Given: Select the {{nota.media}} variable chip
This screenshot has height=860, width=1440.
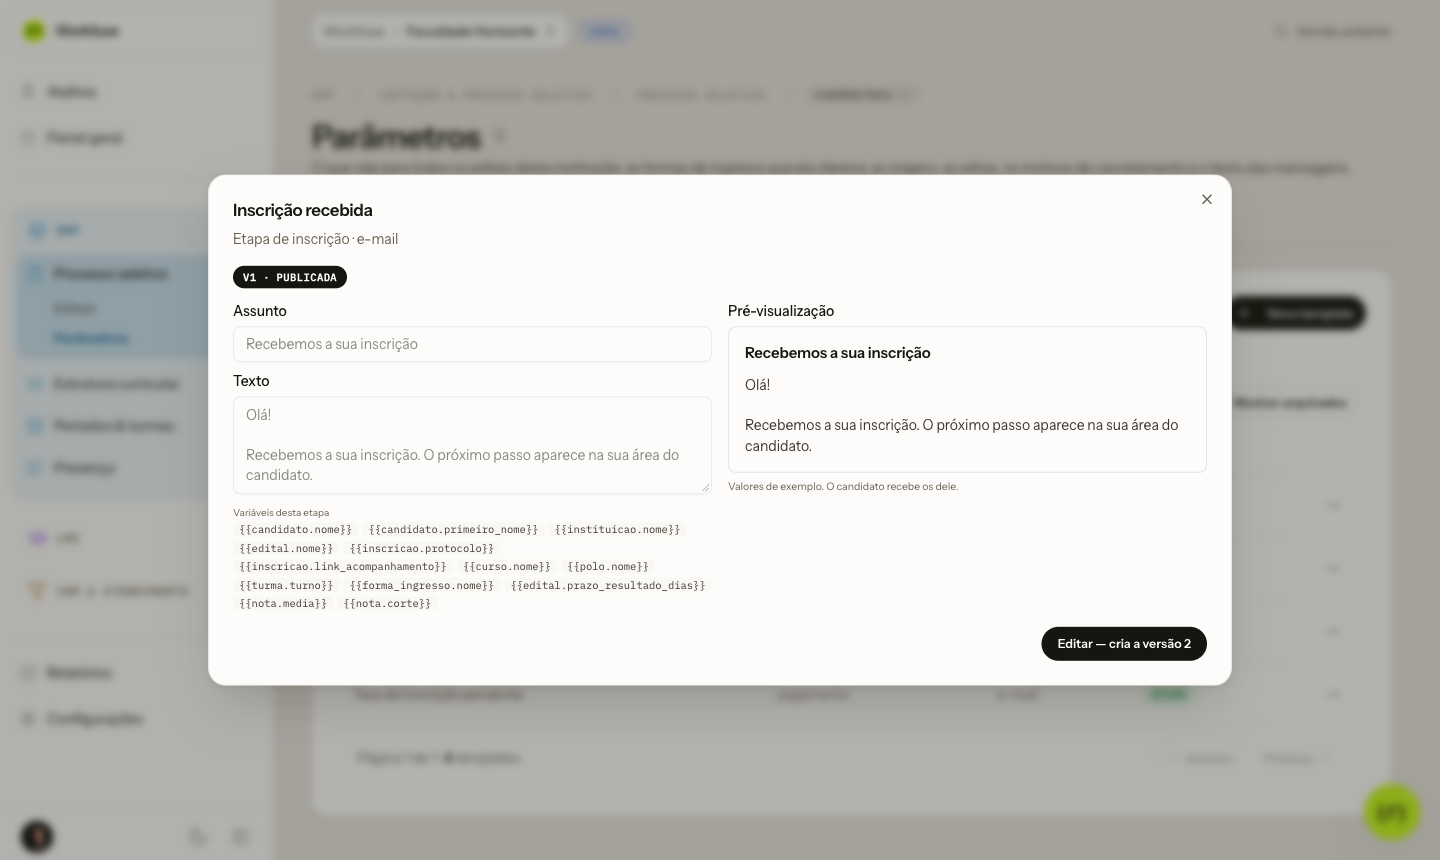Looking at the screenshot, I should 283,604.
